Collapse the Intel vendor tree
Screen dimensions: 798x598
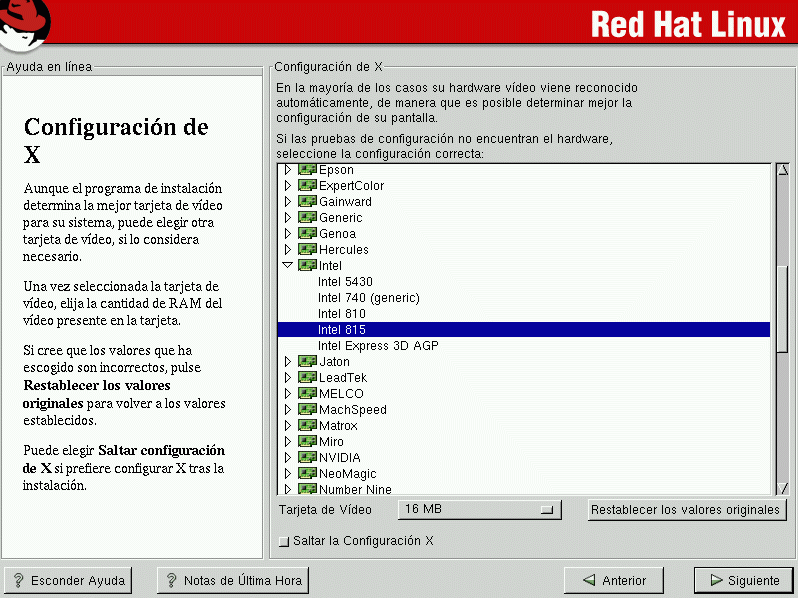coord(288,266)
